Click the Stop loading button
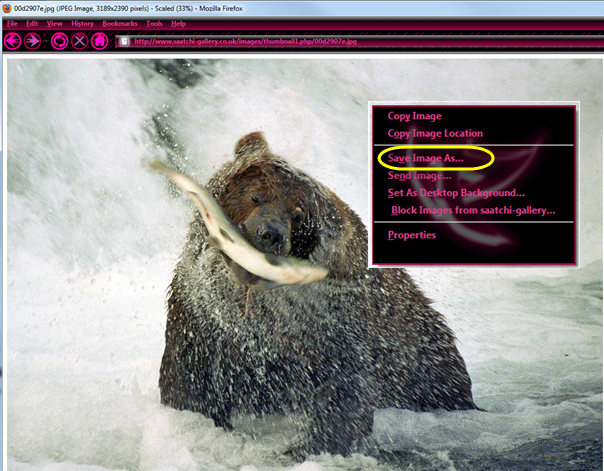This screenshot has height=471, width=604. click(79, 41)
